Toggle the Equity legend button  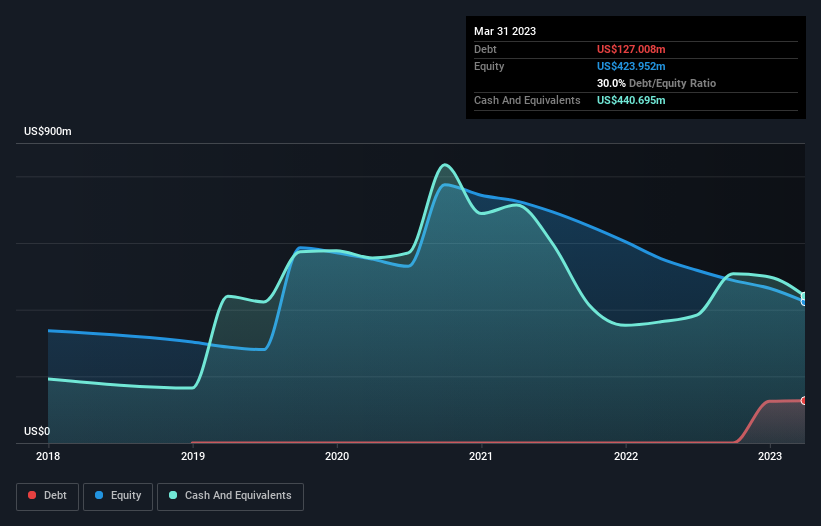[118, 496]
